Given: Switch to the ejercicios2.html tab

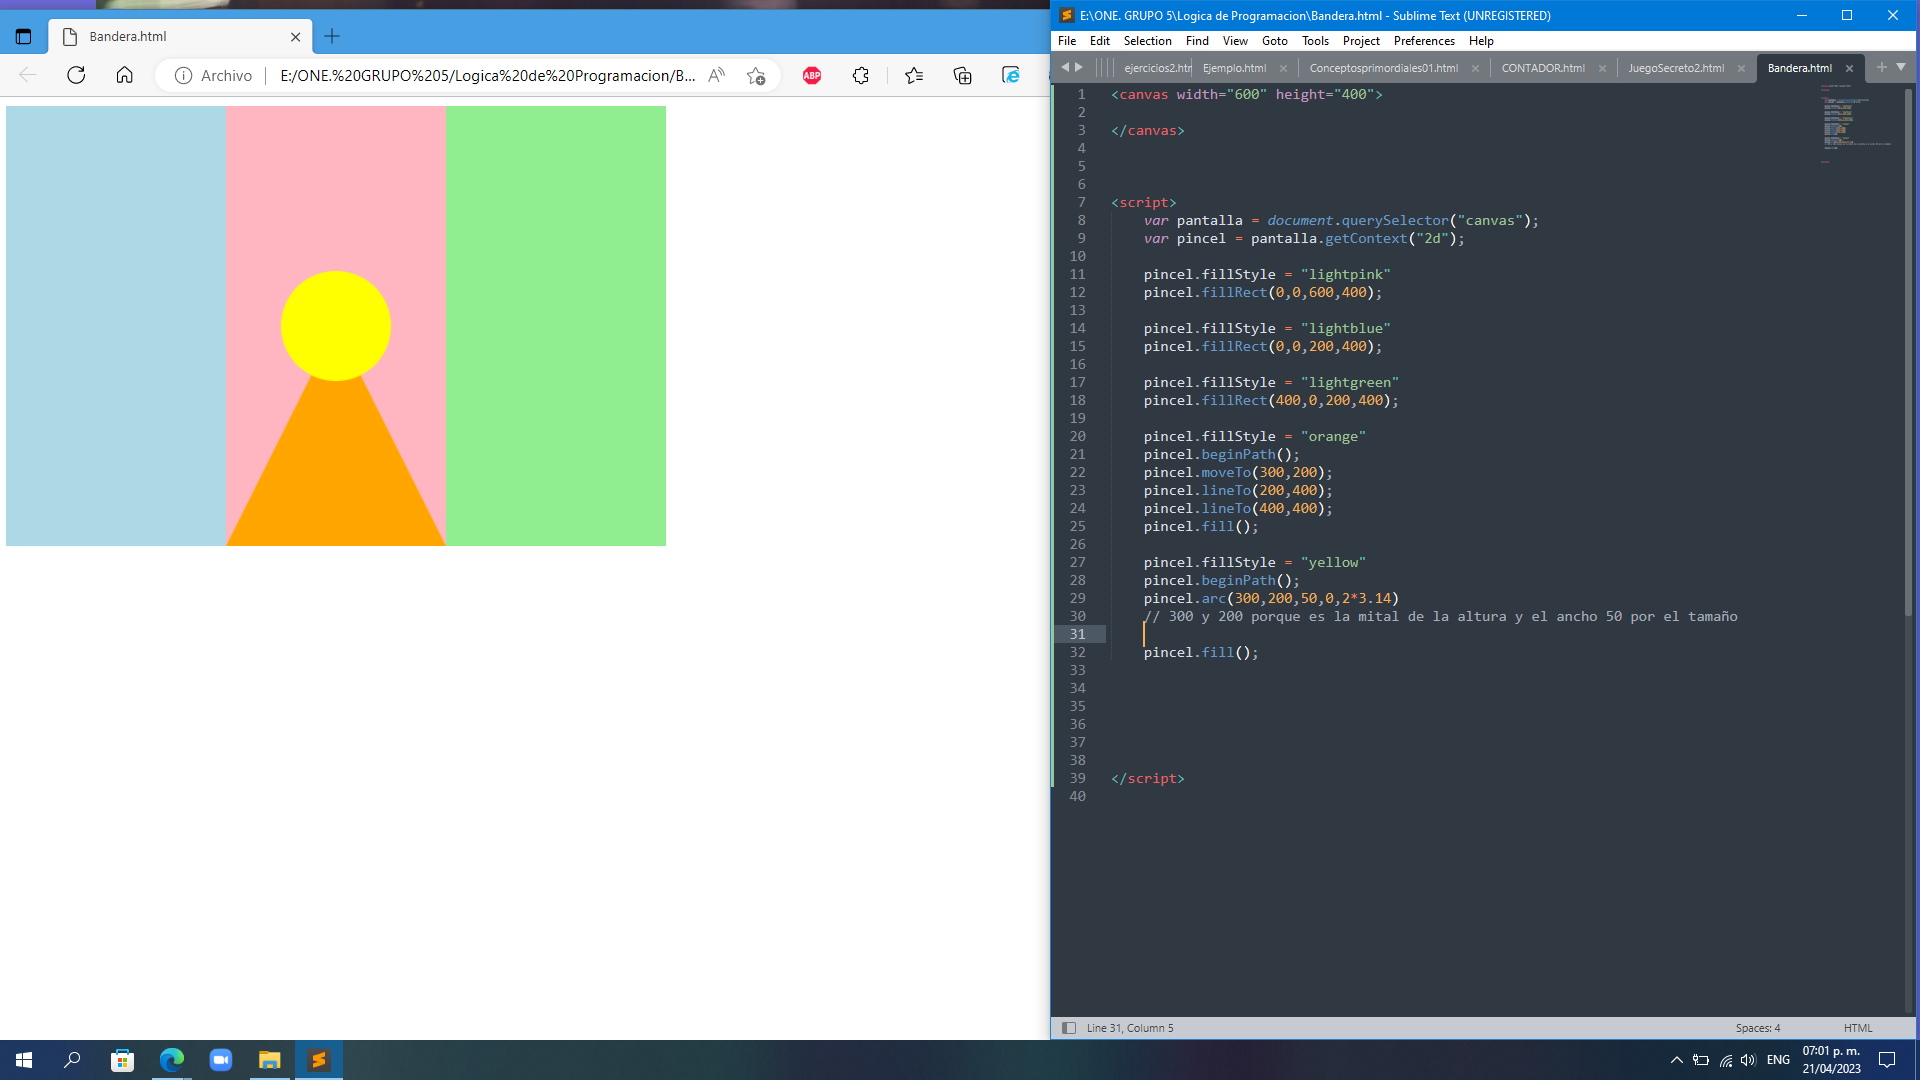Looking at the screenshot, I should coord(1156,68).
